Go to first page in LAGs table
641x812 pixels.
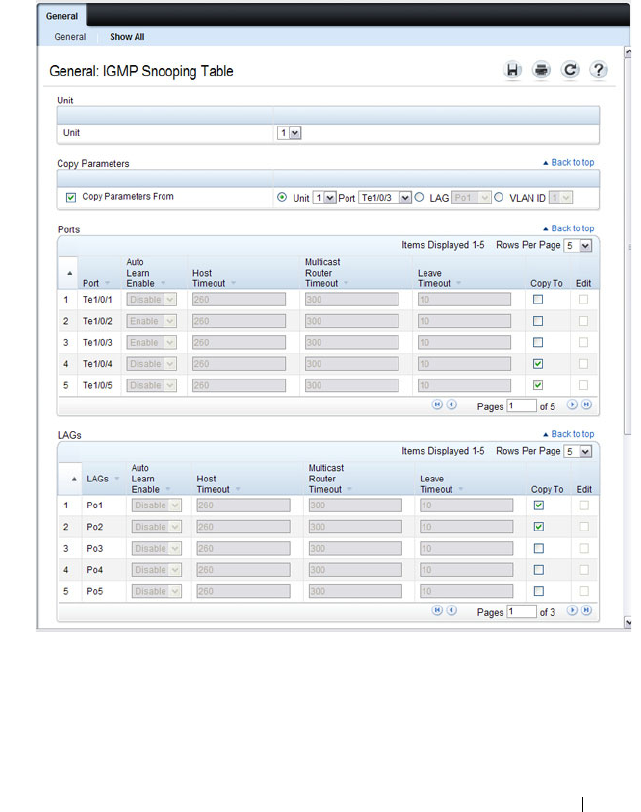438,611
